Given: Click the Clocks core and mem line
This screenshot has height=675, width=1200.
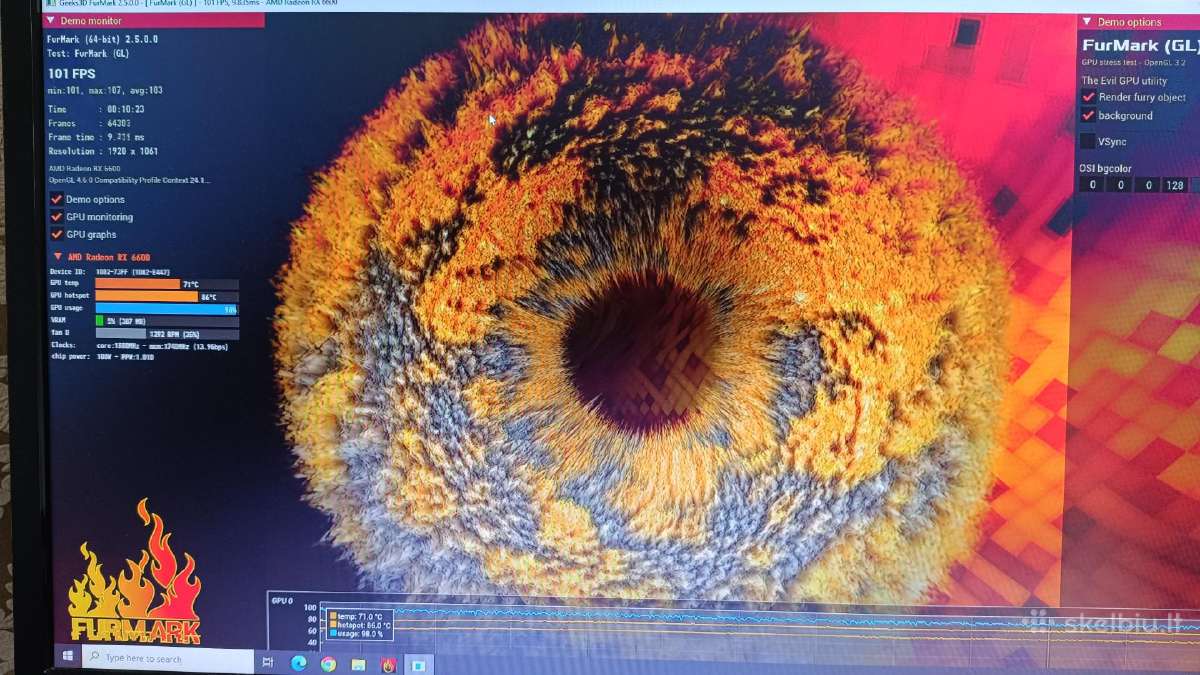Looking at the screenshot, I should click(x=139, y=346).
